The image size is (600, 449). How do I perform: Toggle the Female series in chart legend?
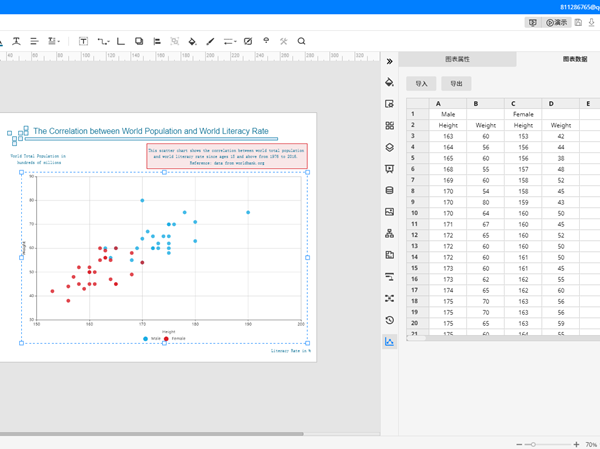tap(174, 339)
